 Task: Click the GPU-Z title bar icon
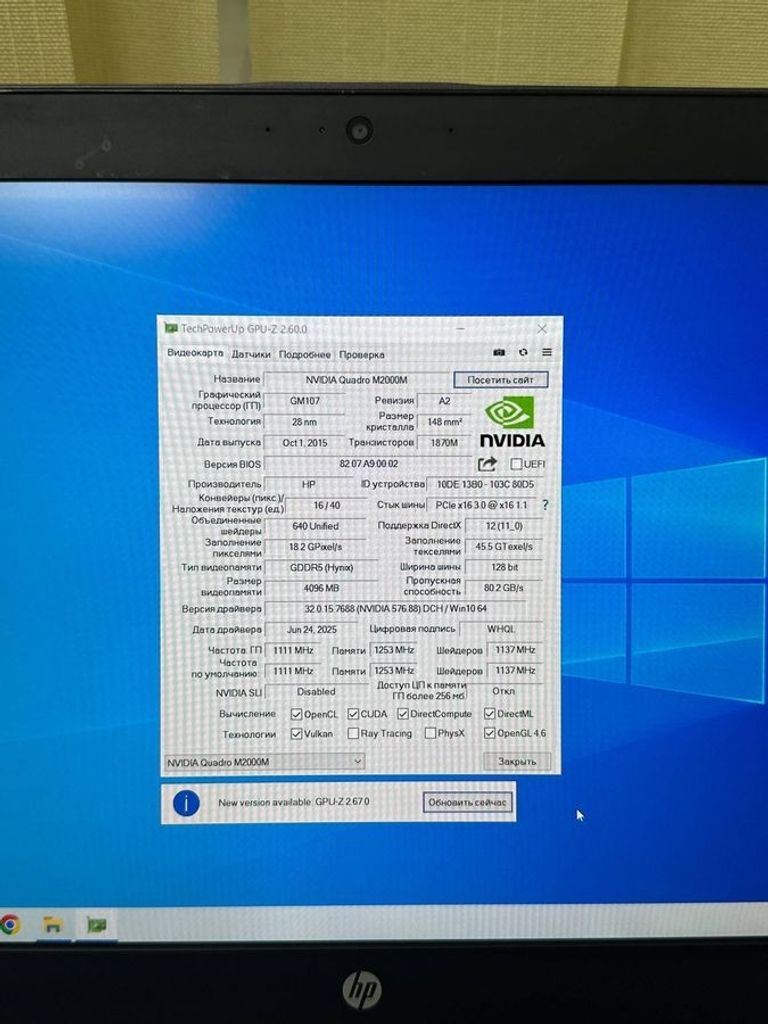171,328
